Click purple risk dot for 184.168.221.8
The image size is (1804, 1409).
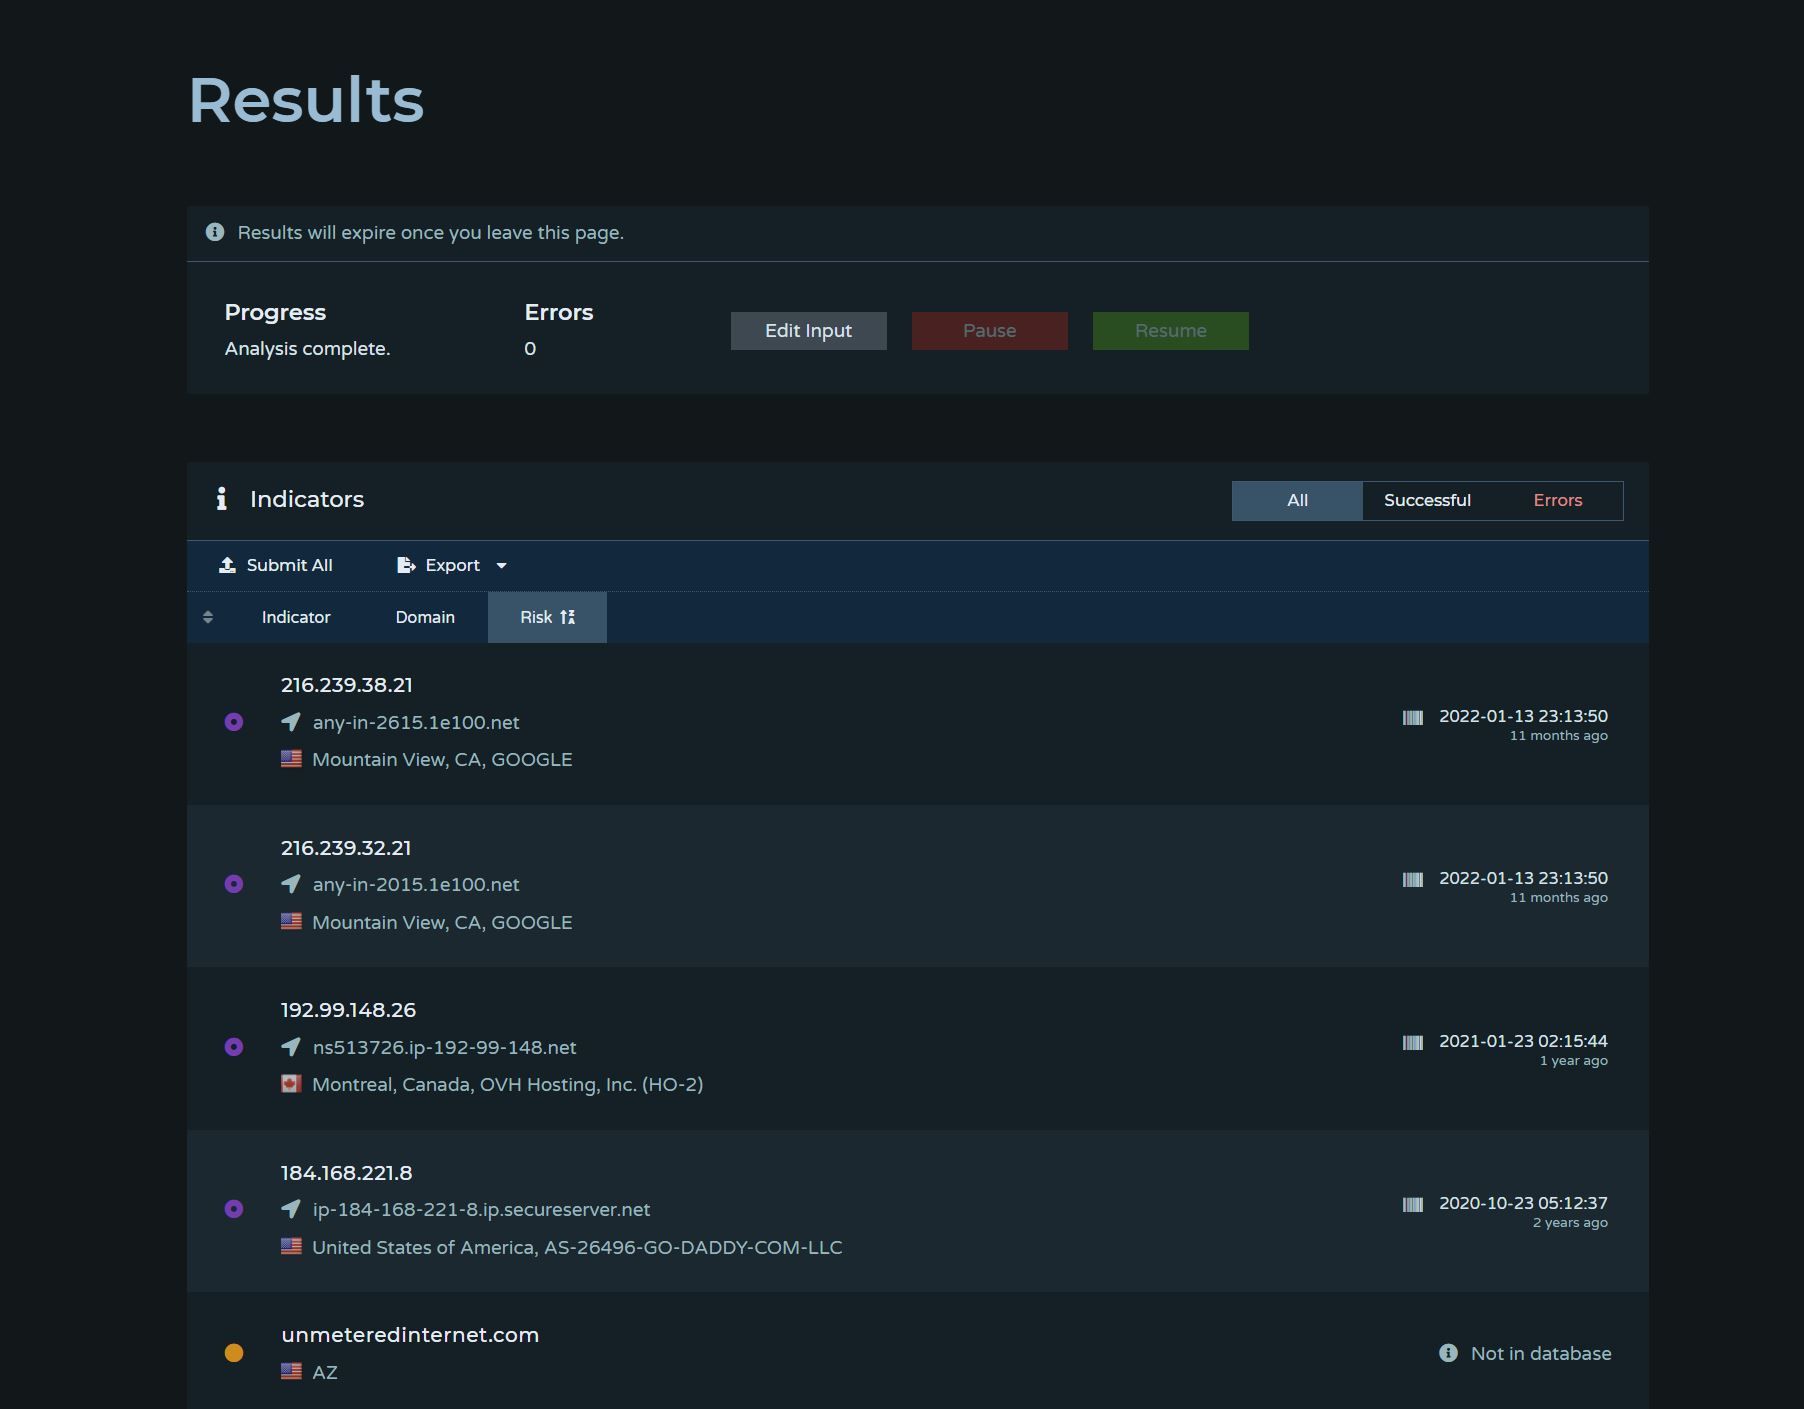tap(234, 1209)
